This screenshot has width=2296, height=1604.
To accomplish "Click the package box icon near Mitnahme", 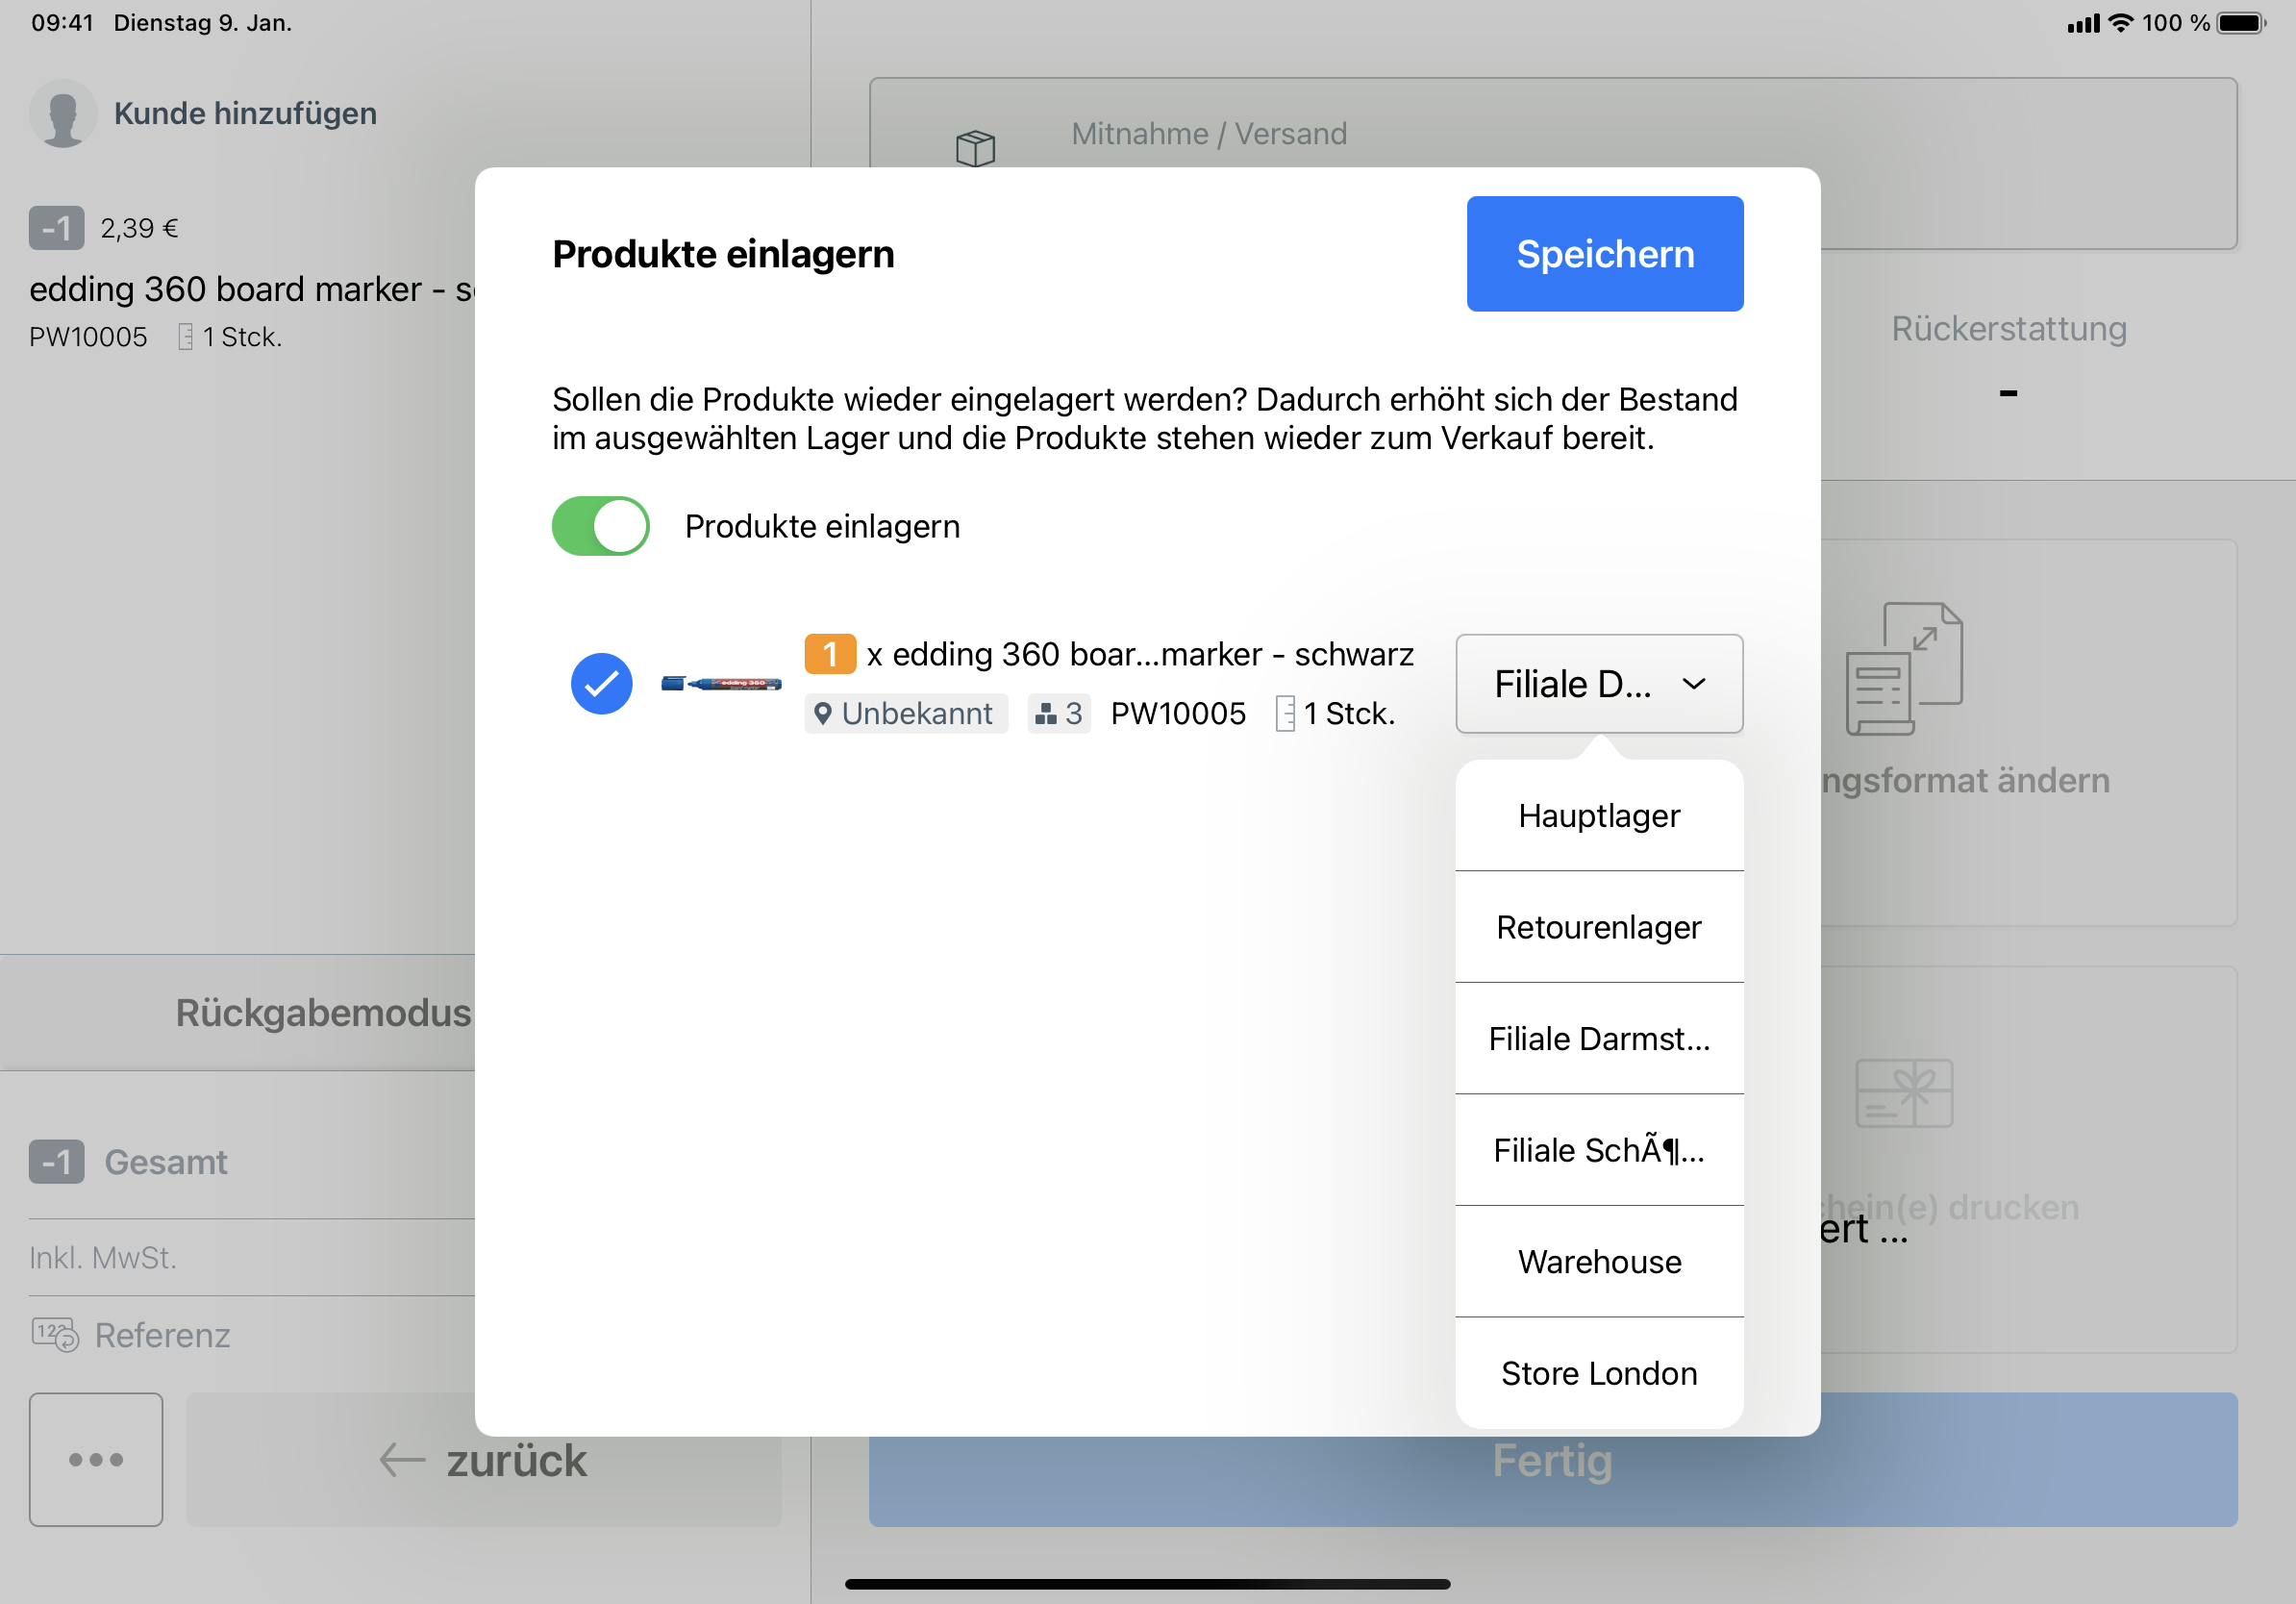I will point(975,148).
